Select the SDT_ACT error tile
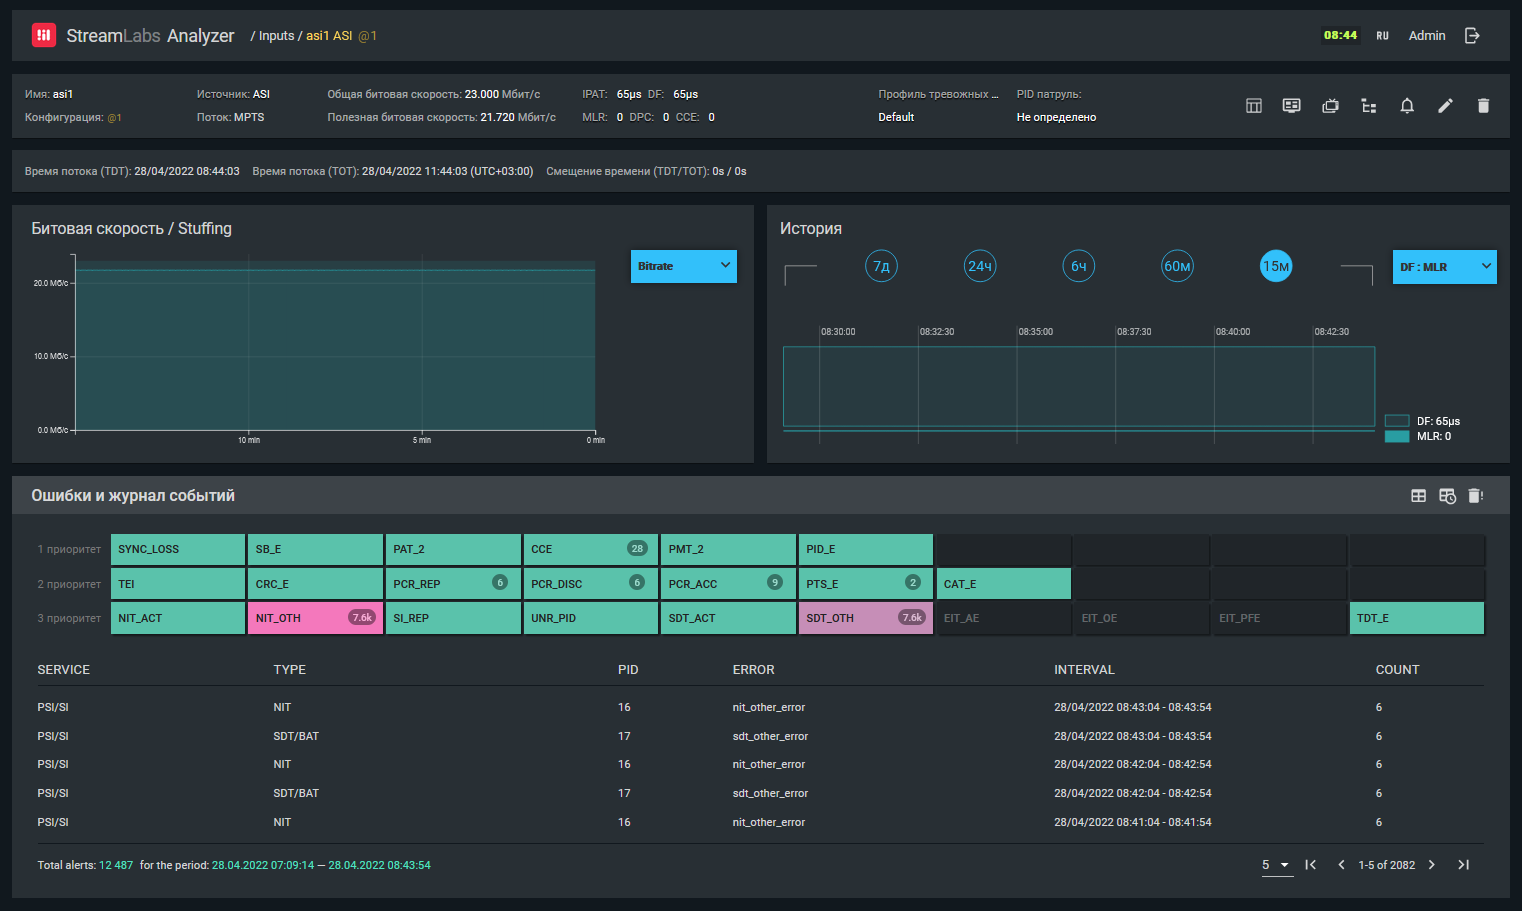1522x911 pixels. 728,618
